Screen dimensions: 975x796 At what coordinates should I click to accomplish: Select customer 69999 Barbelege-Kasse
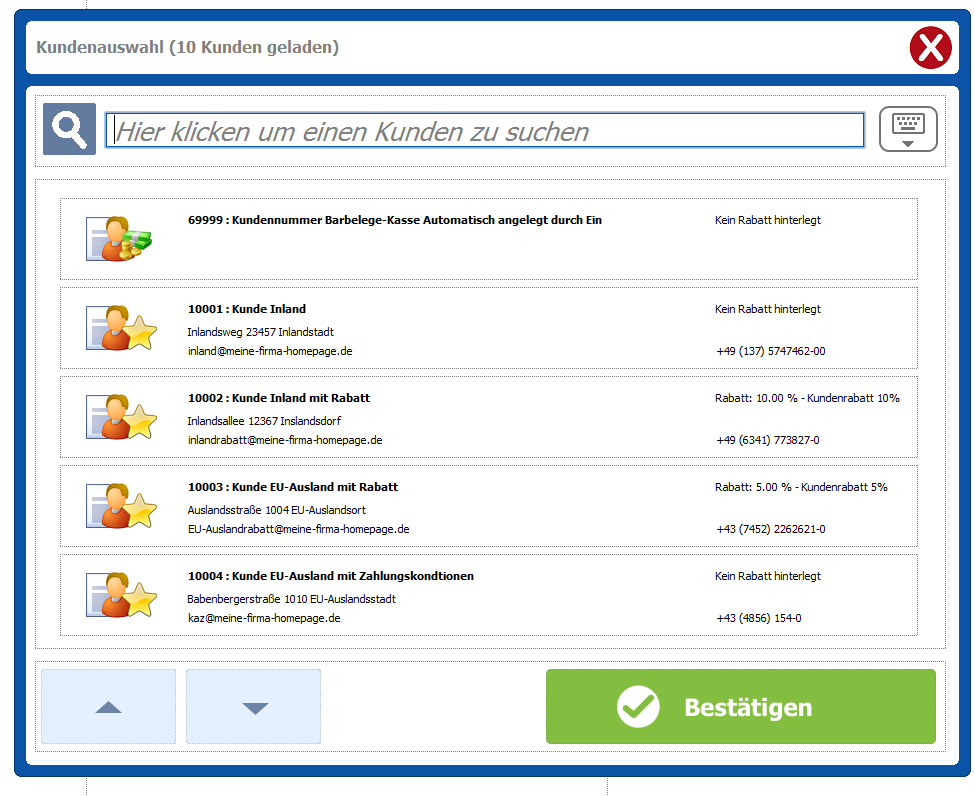[x=394, y=220]
